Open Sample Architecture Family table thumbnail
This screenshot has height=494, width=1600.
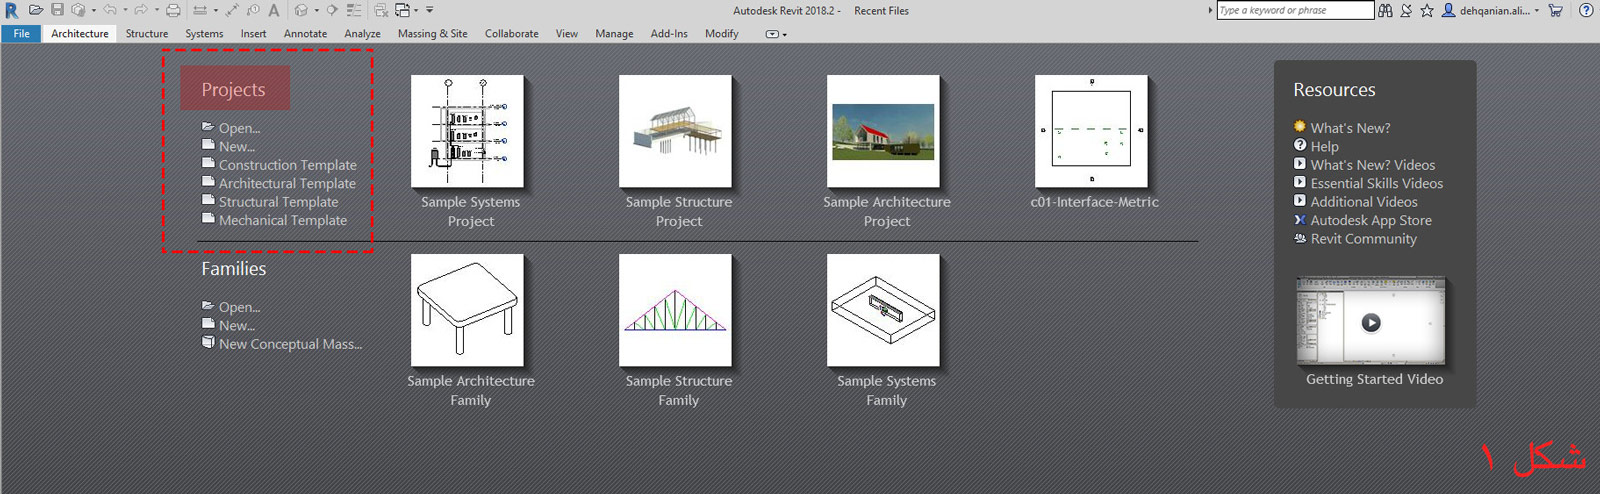point(467,310)
